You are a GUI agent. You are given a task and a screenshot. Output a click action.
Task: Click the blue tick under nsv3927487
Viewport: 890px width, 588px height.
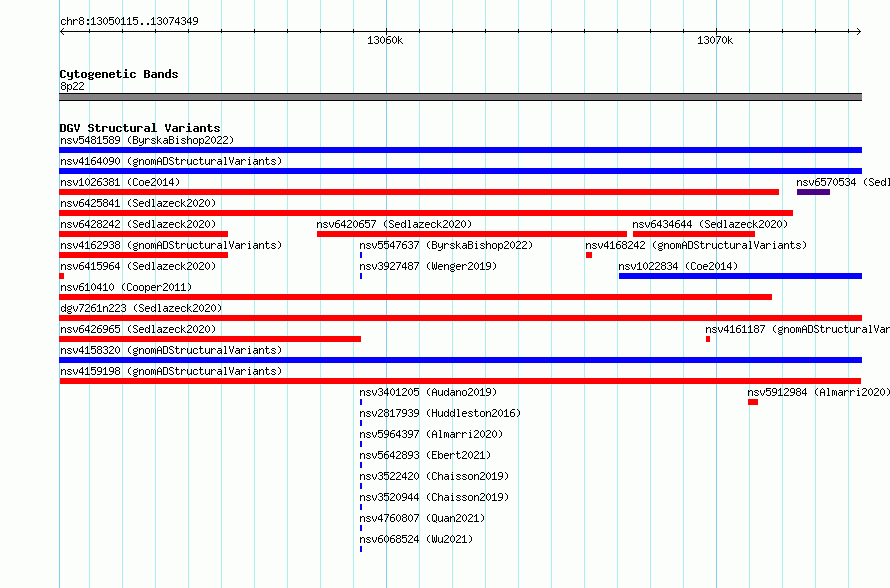coord(361,276)
